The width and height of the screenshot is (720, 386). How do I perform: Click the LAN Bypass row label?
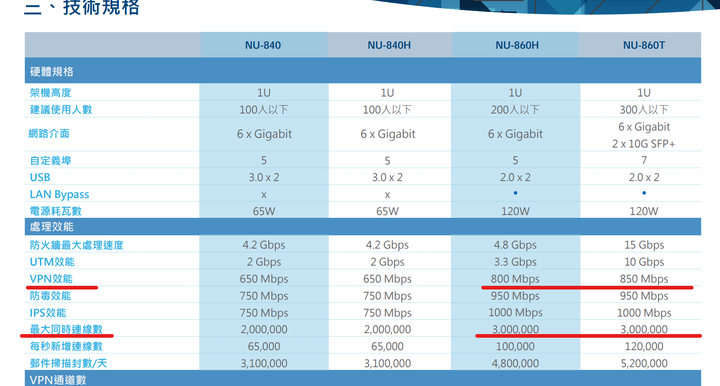(x=59, y=194)
